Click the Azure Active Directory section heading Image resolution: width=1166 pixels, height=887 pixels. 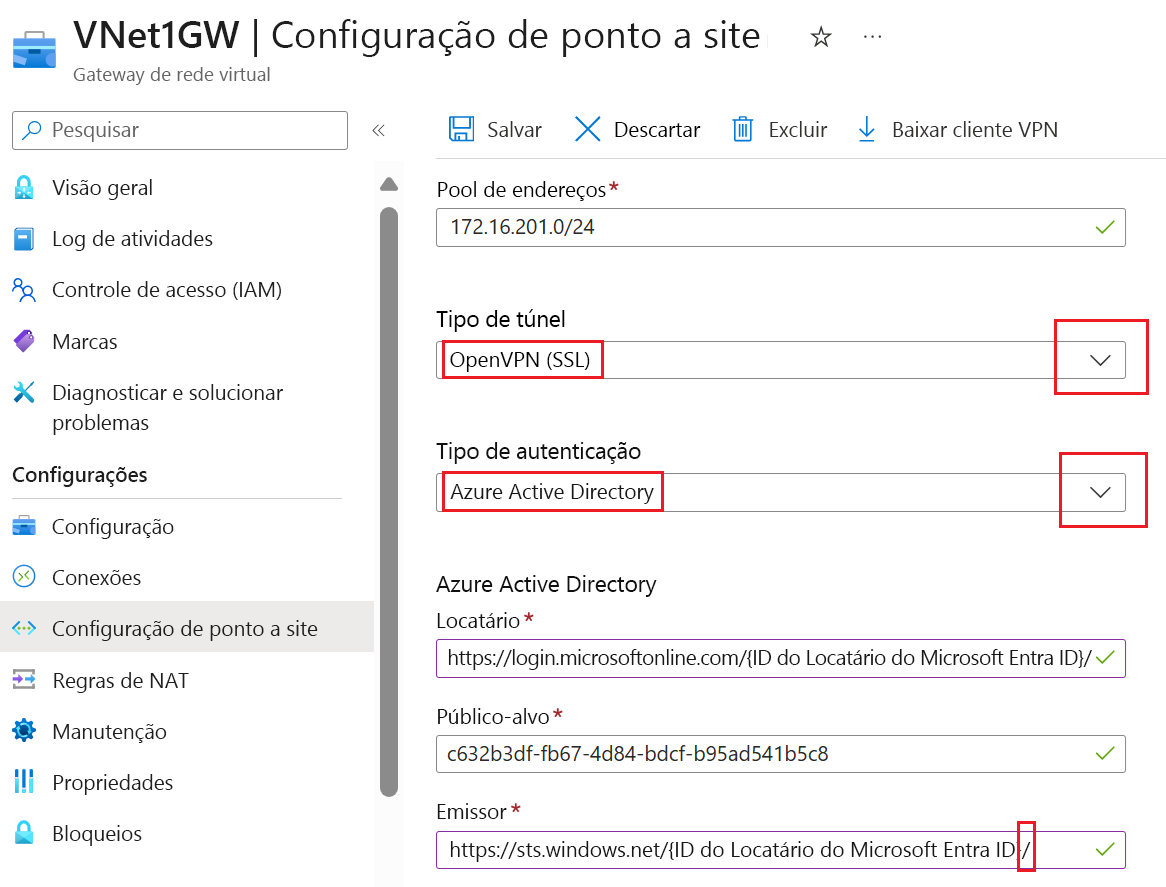click(x=547, y=584)
